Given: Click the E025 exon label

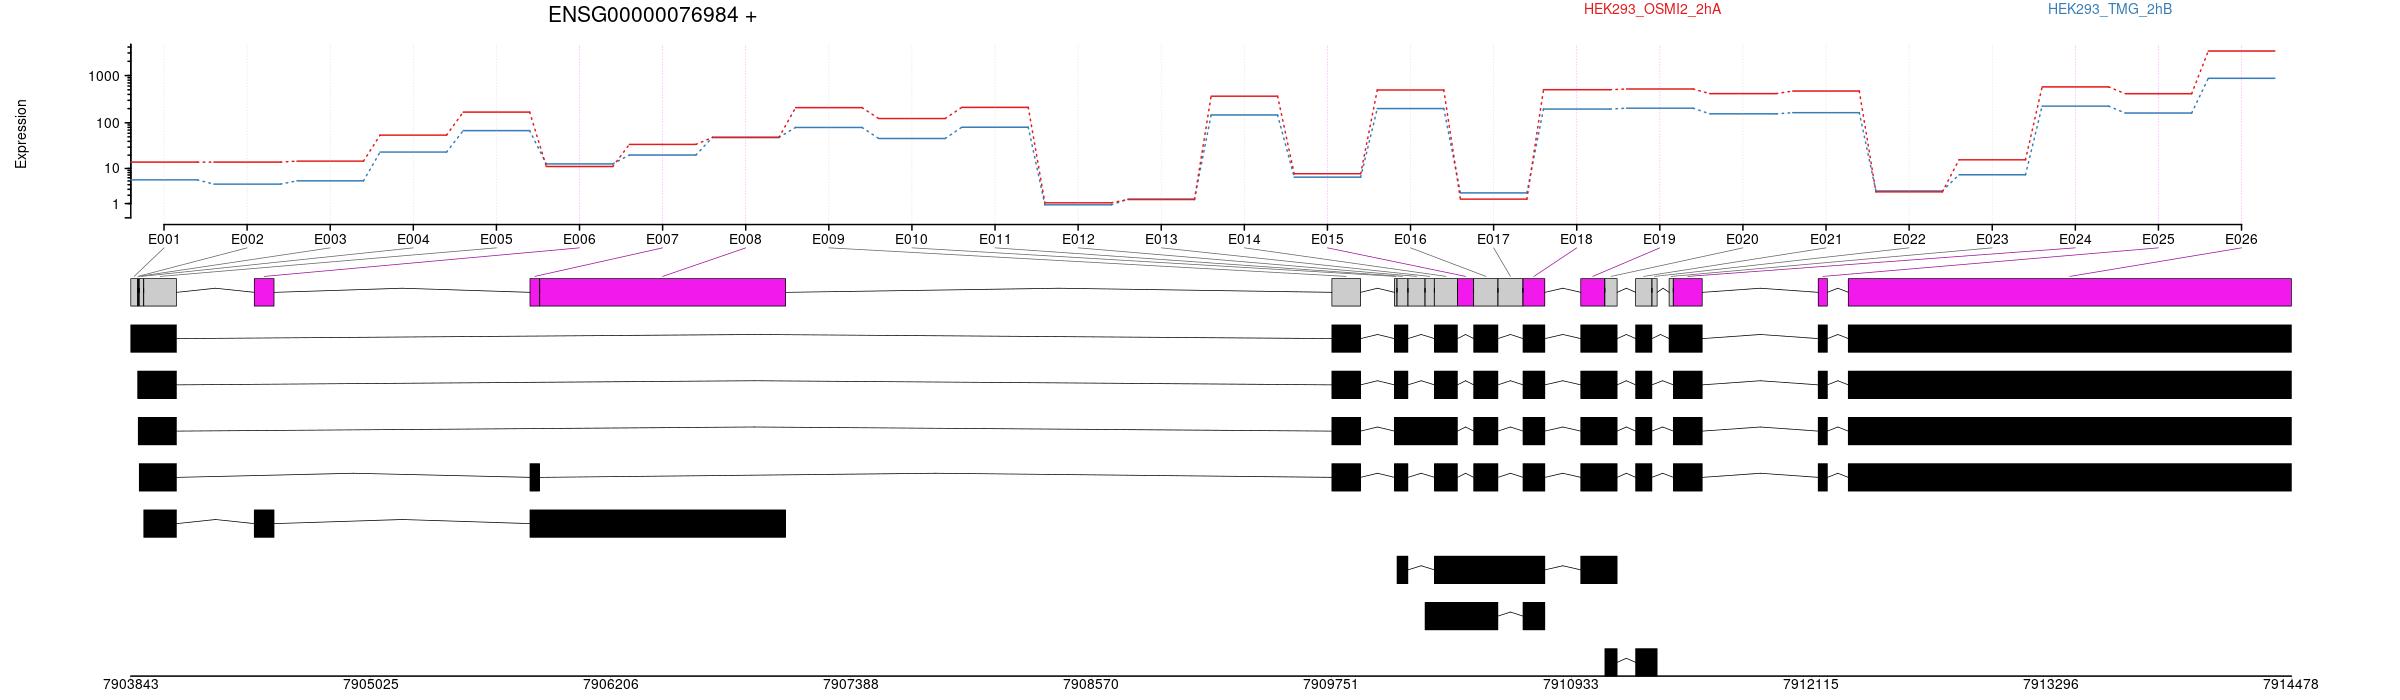Looking at the screenshot, I should click(2158, 239).
